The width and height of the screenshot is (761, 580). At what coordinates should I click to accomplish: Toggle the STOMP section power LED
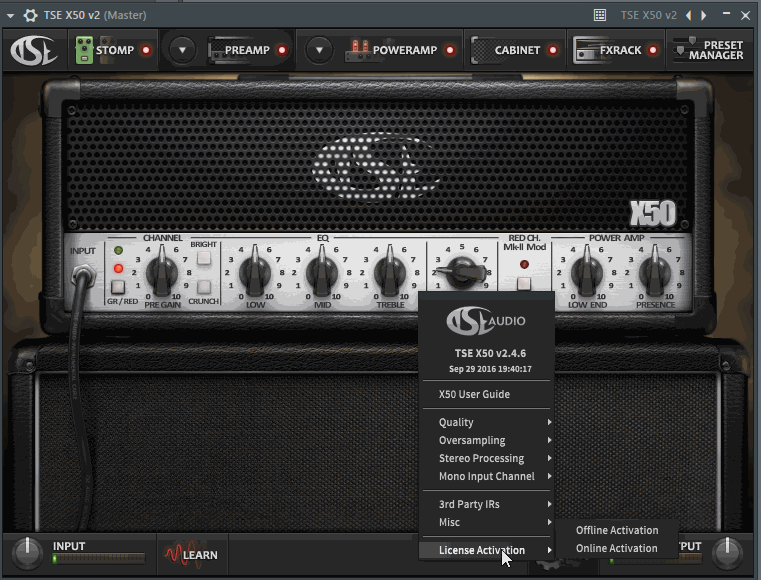click(146, 50)
